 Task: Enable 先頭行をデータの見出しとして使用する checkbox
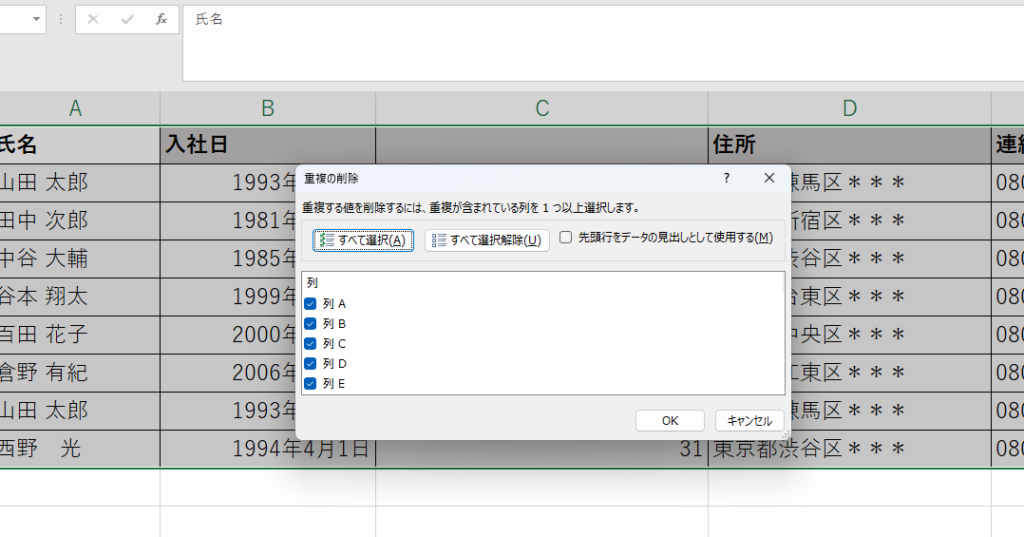pos(566,238)
